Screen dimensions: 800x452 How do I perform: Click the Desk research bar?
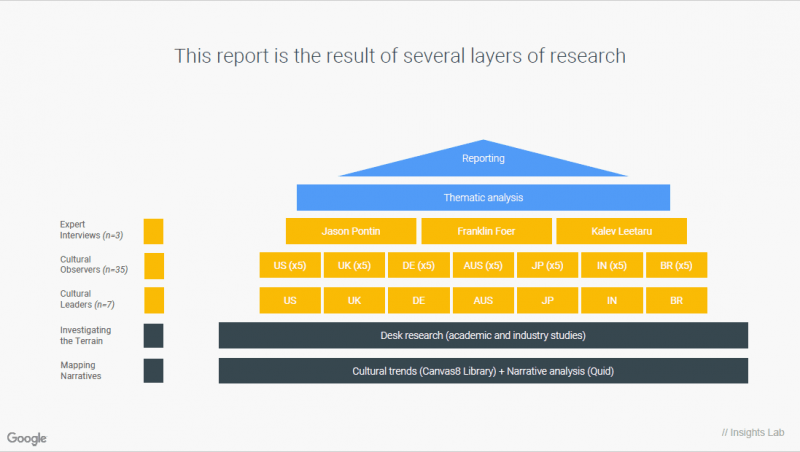[x=483, y=335]
